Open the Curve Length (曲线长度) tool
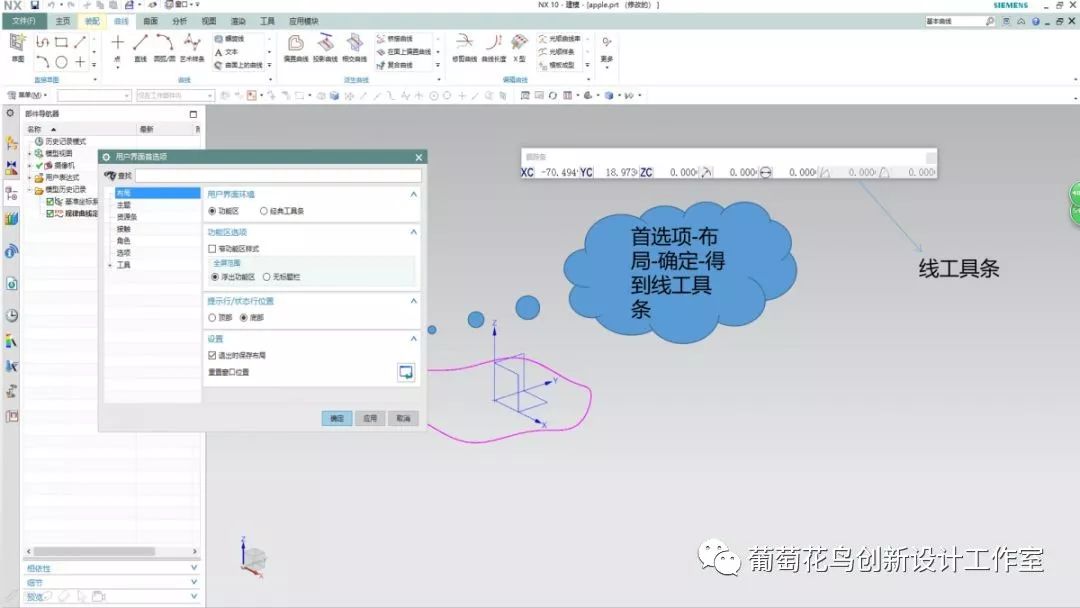This screenshot has width=1080, height=608. click(x=493, y=48)
